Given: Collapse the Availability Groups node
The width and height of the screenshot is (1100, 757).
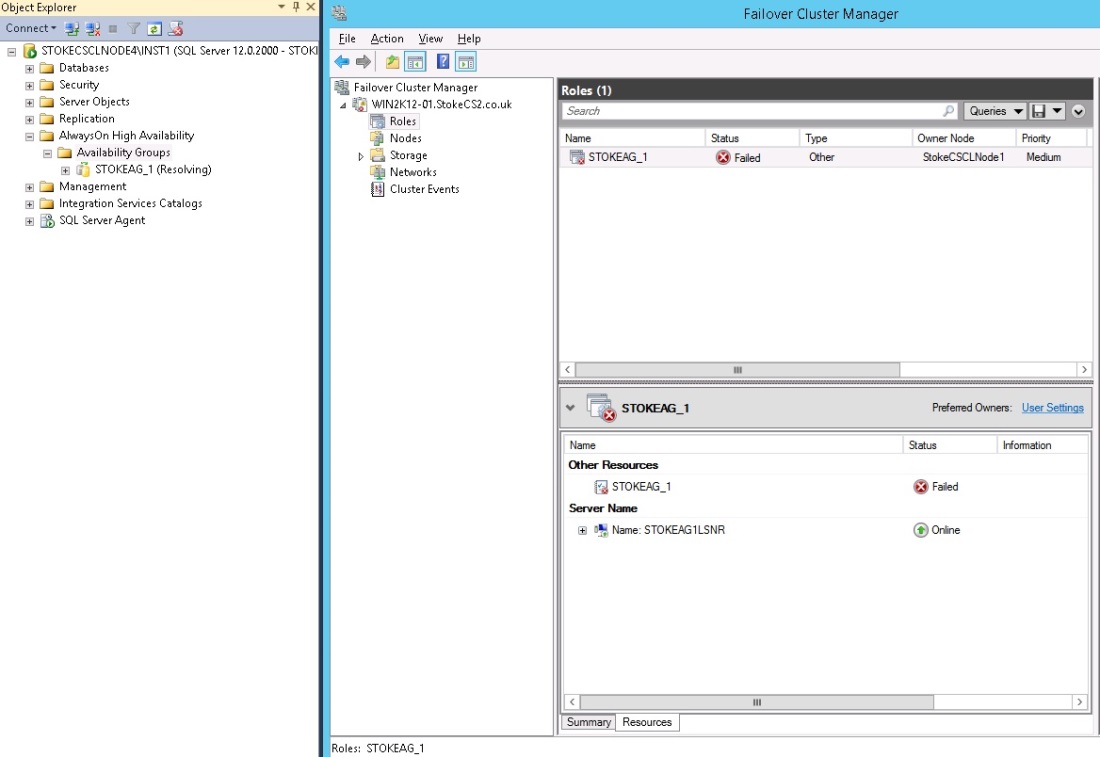Looking at the screenshot, I should tap(47, 153).
